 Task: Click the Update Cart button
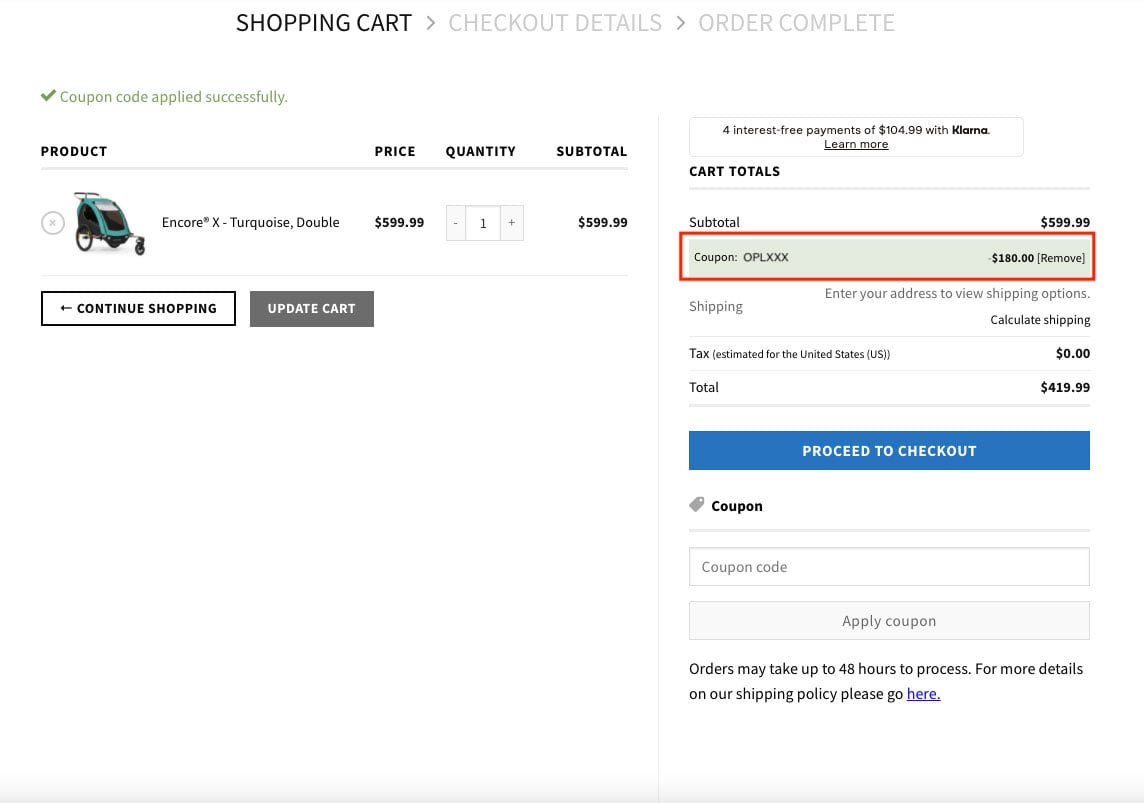(x=312, y=309)
